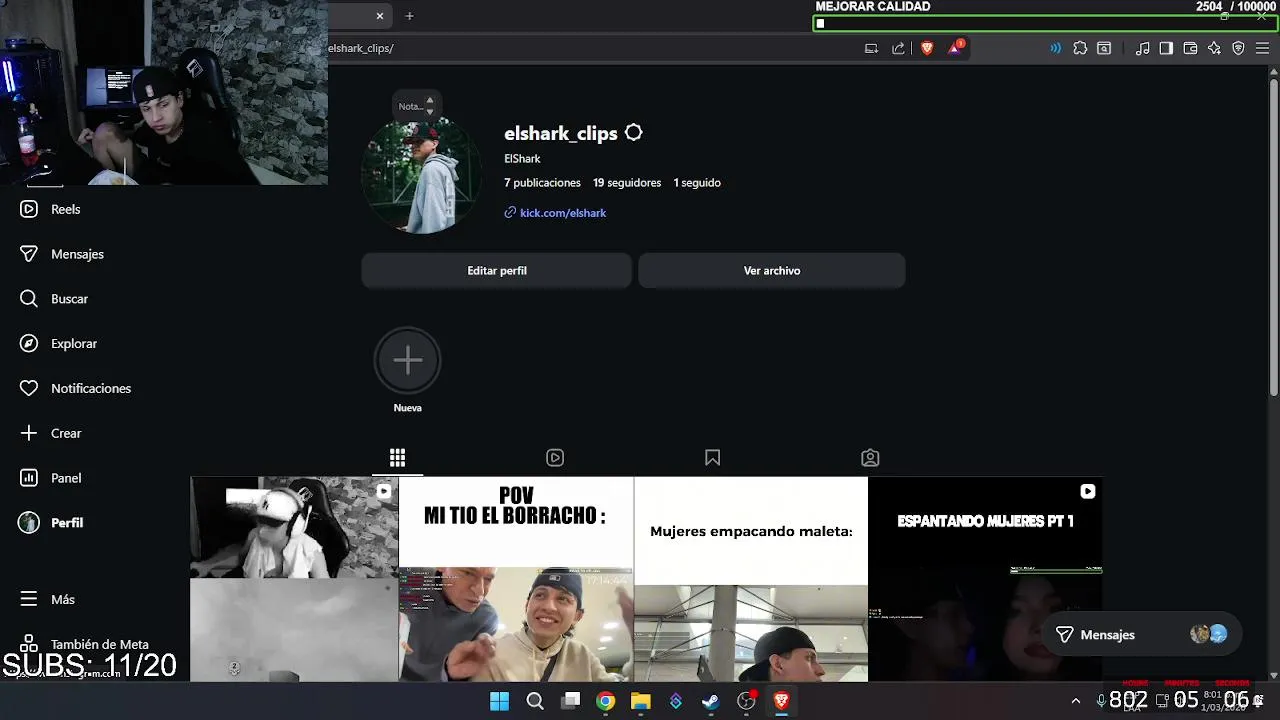Close the current browser tab

(x=380, y=16)
